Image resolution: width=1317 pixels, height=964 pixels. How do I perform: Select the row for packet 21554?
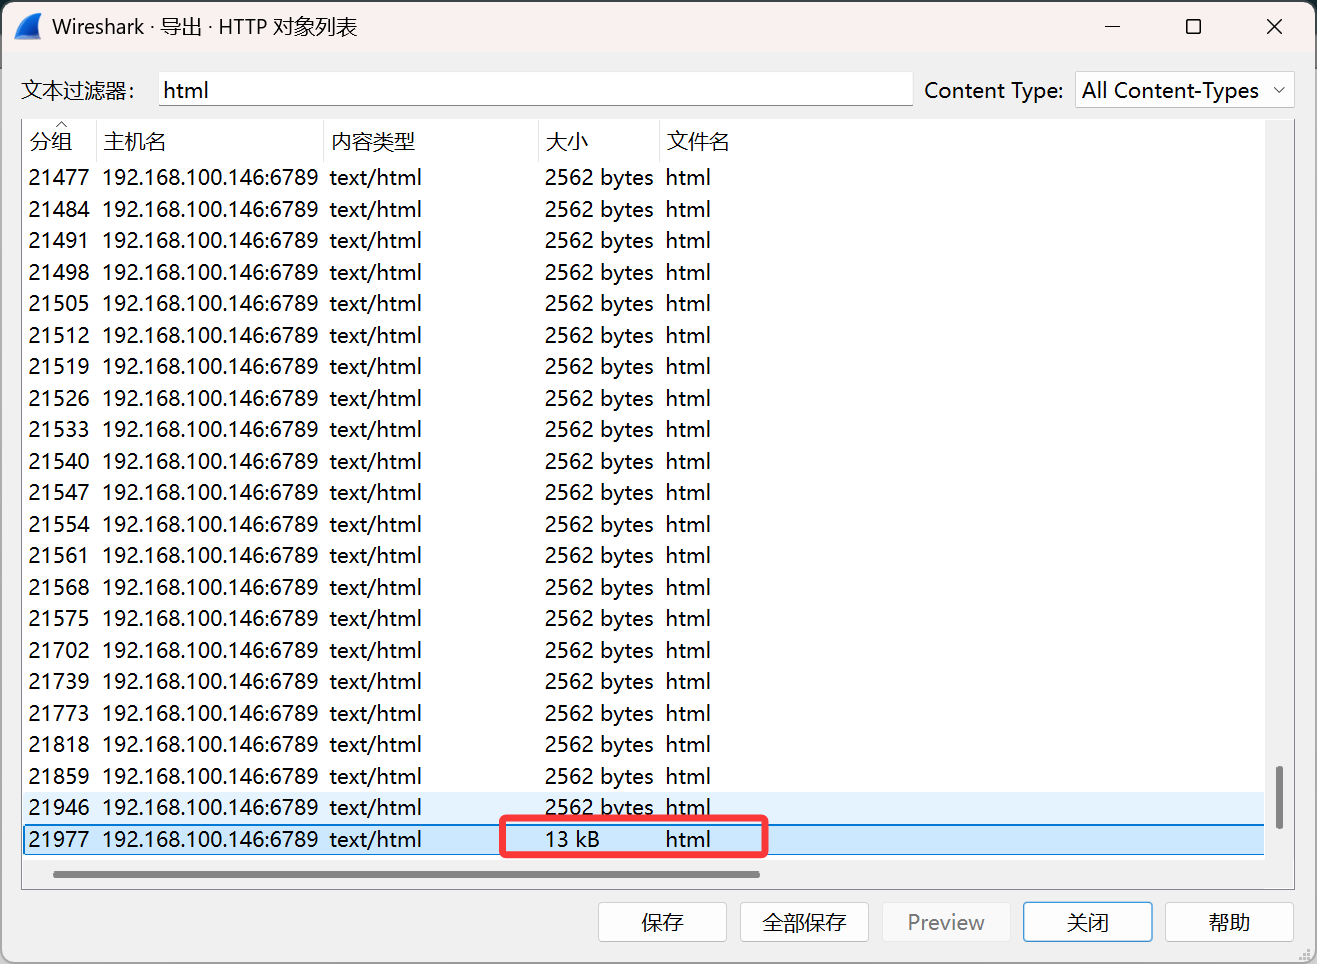tap(643, 524)
